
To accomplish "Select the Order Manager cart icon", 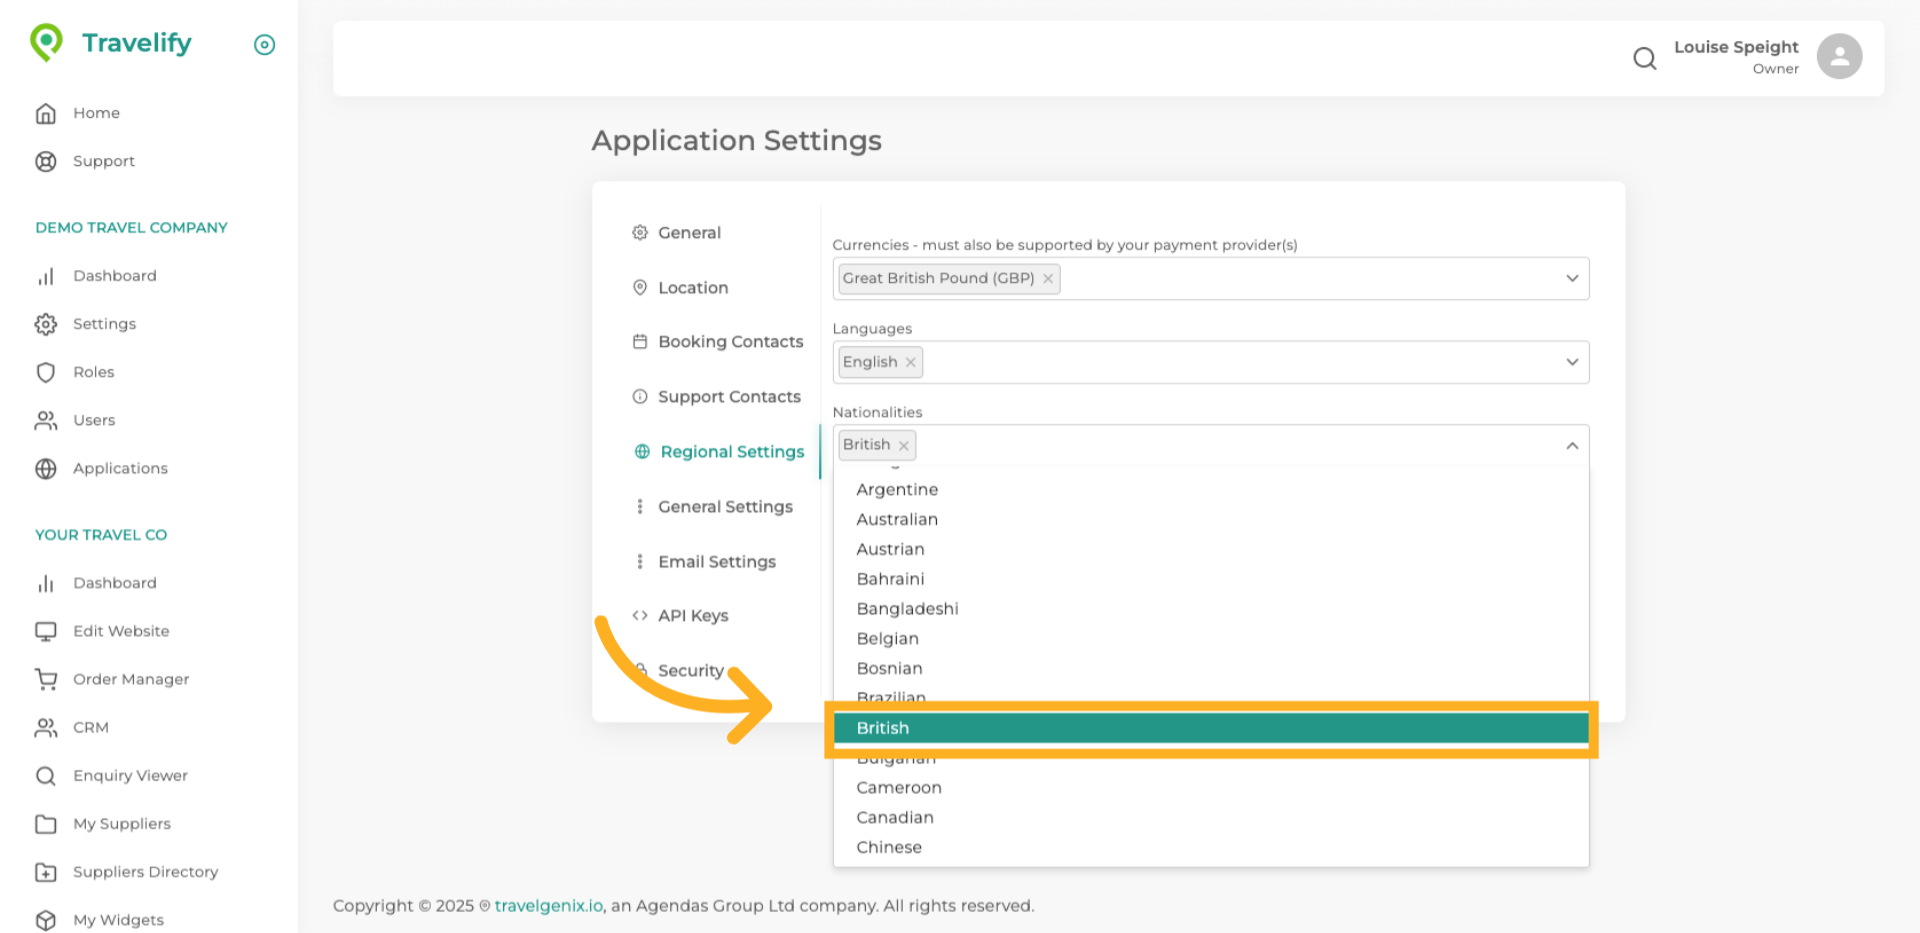I will click(x=46, y=679).
